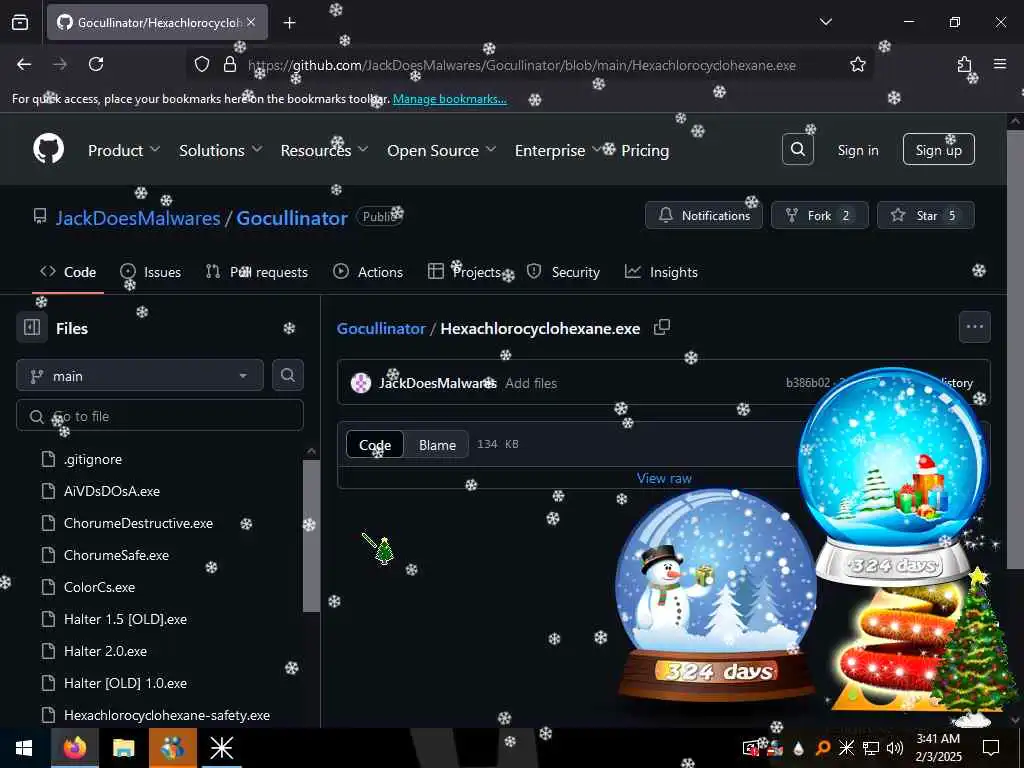The image size is (1024, 768).
Task: Expand the Solutions menu
Action: 221,150
